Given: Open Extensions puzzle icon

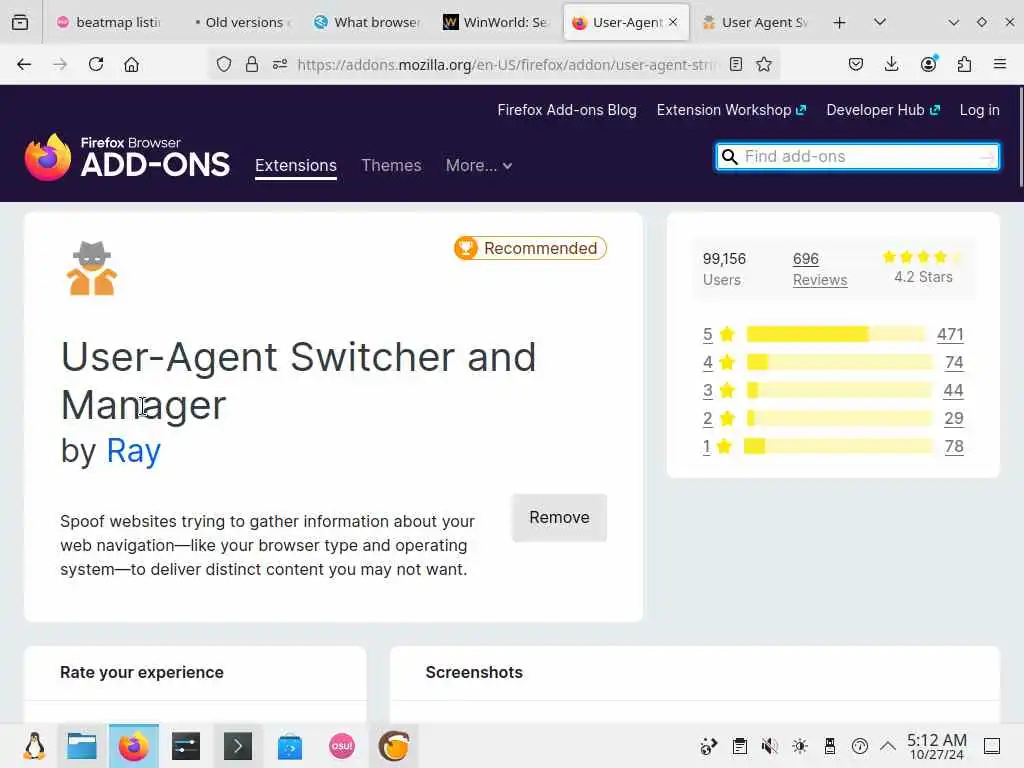Looking at the screenshot, I should [x=964, y=64].
